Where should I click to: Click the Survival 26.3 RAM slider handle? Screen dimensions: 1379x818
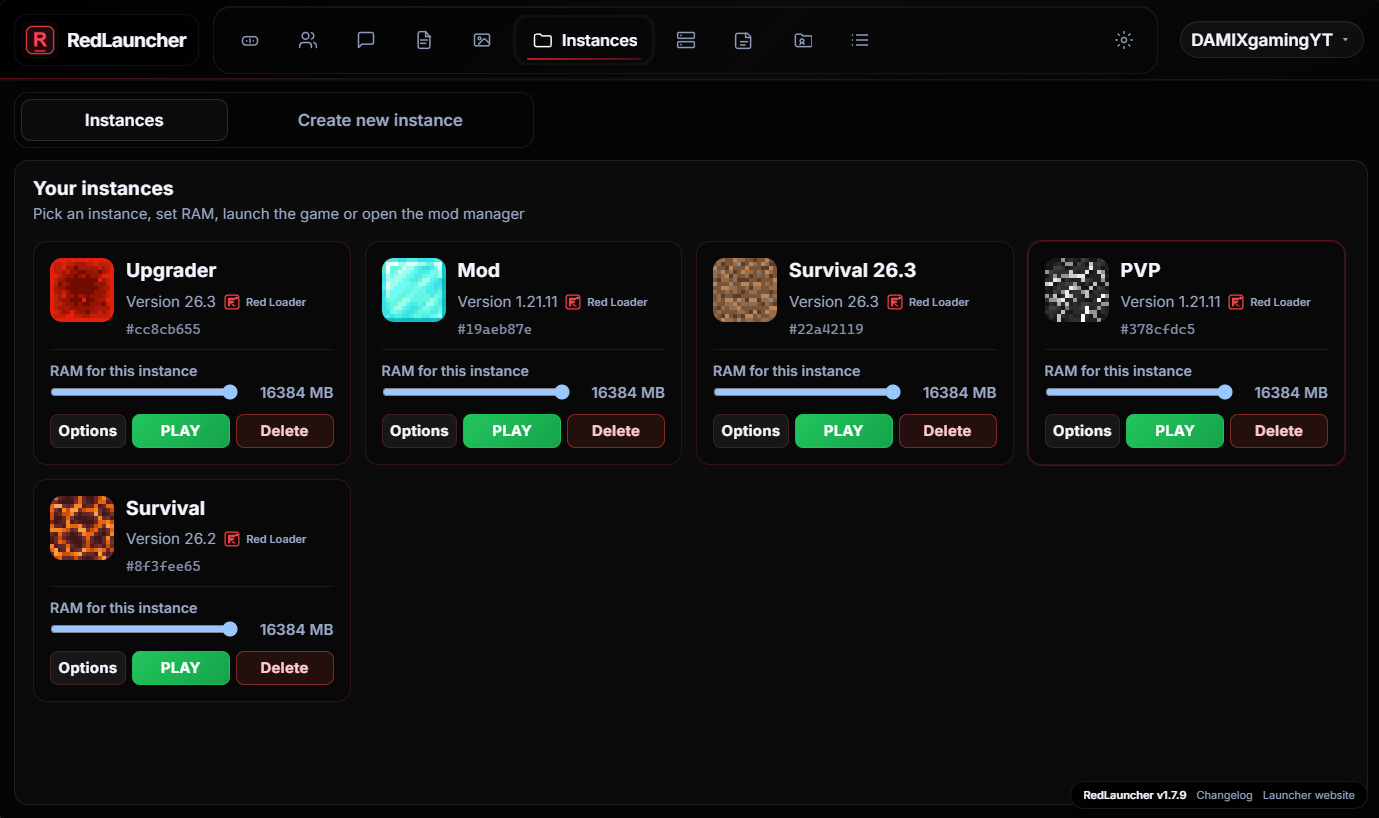pyautogui.click(x=893, y=392)
